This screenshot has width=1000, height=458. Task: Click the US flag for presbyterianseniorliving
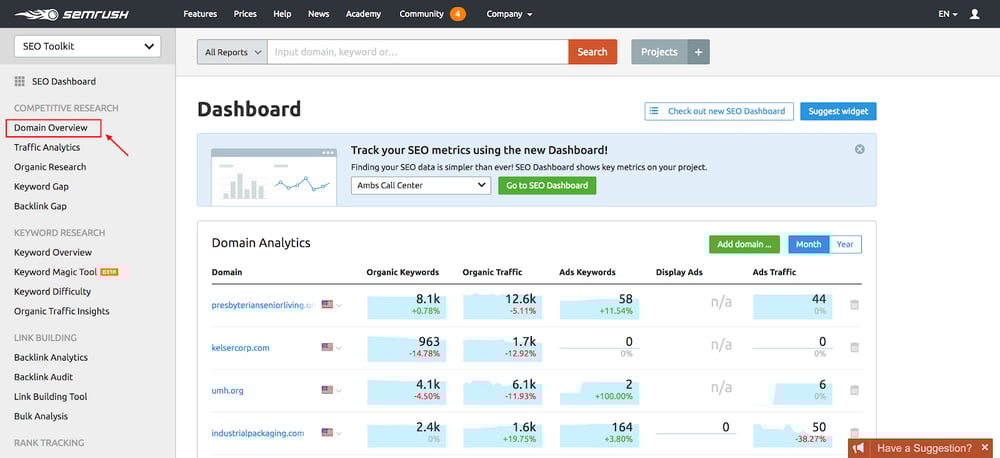[327, 304]
